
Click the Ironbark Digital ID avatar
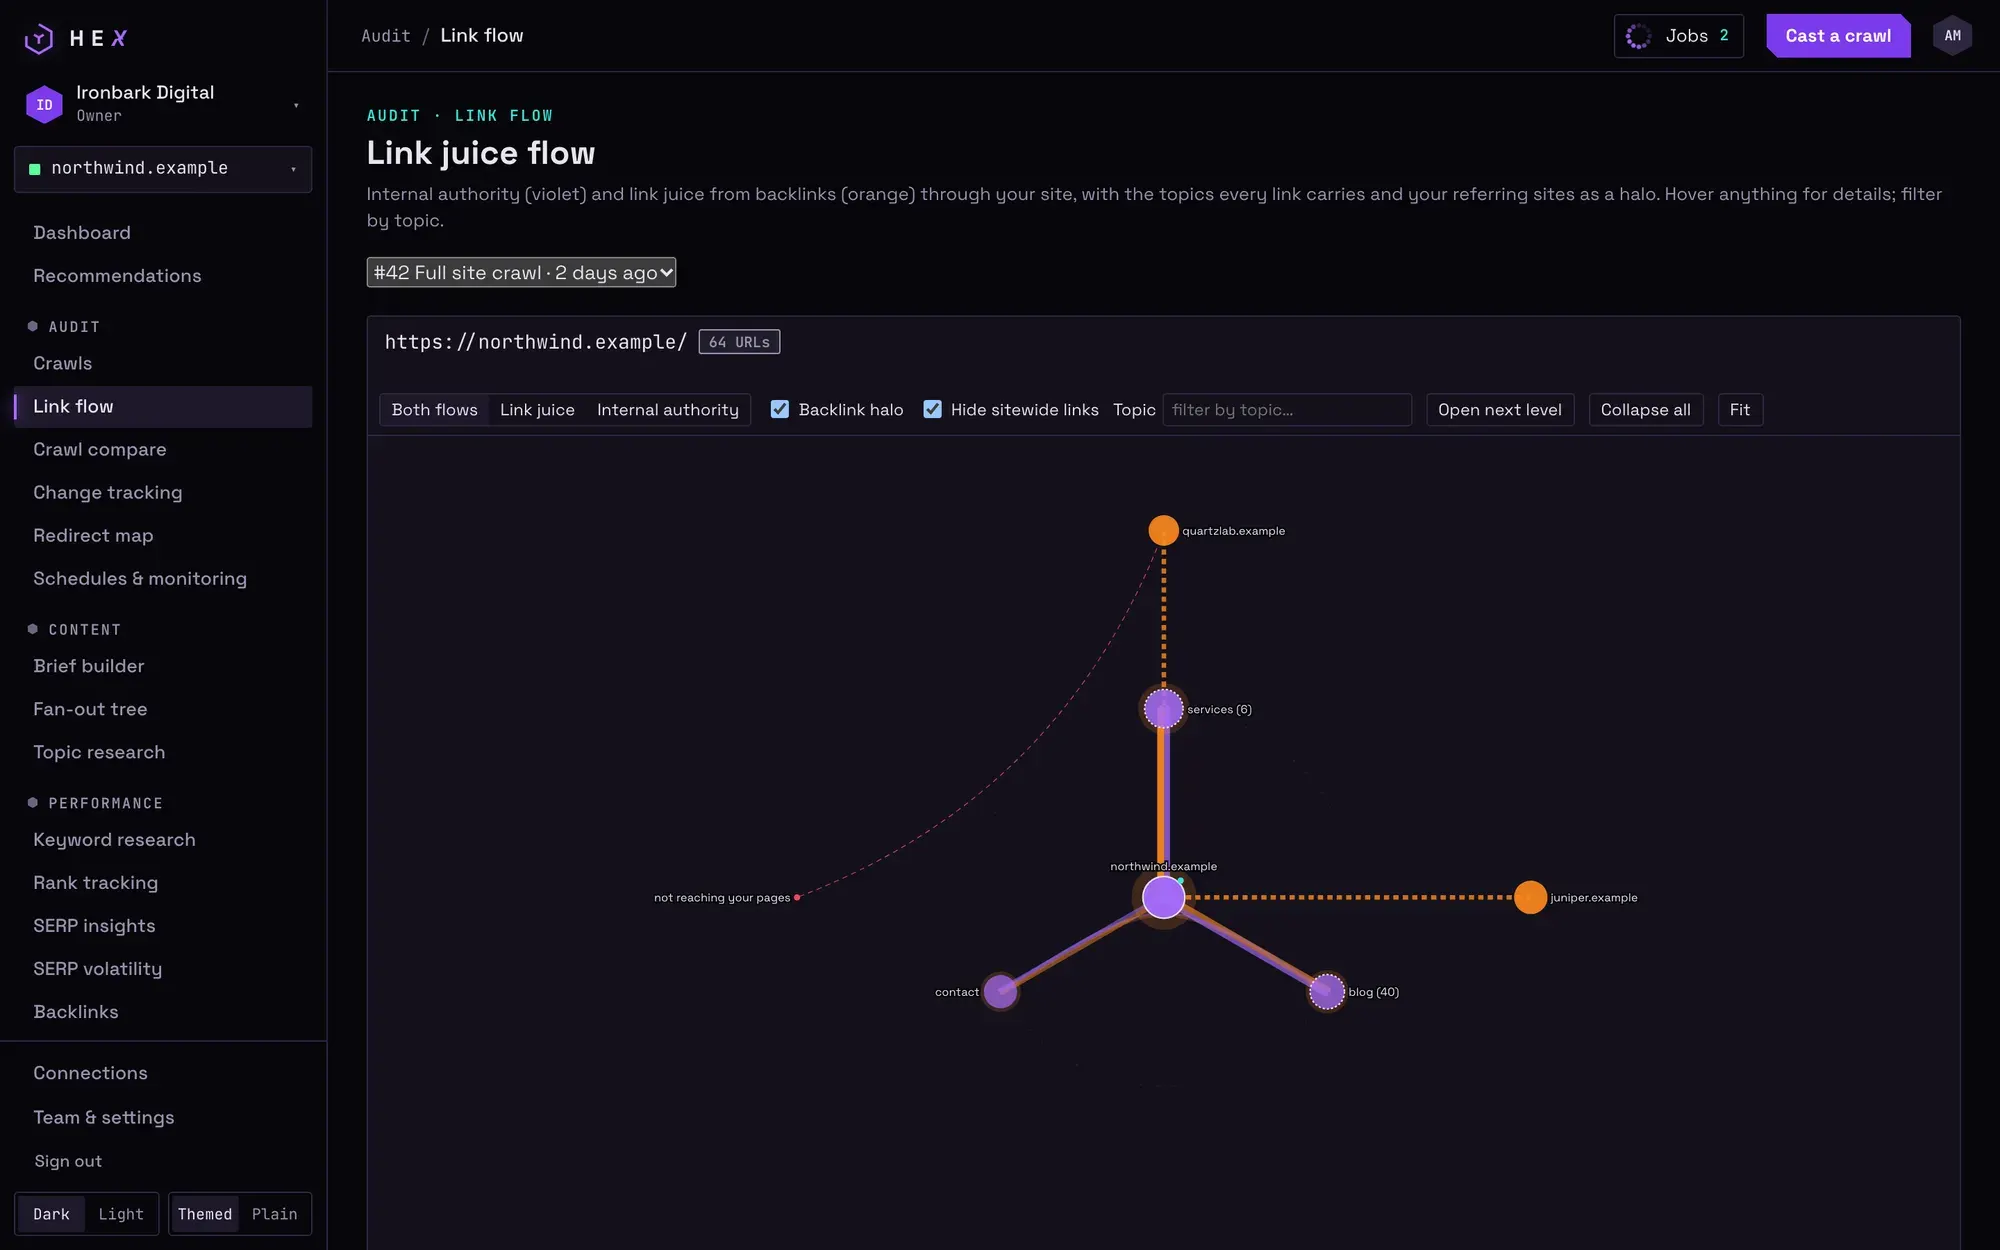tap(44, 104)
